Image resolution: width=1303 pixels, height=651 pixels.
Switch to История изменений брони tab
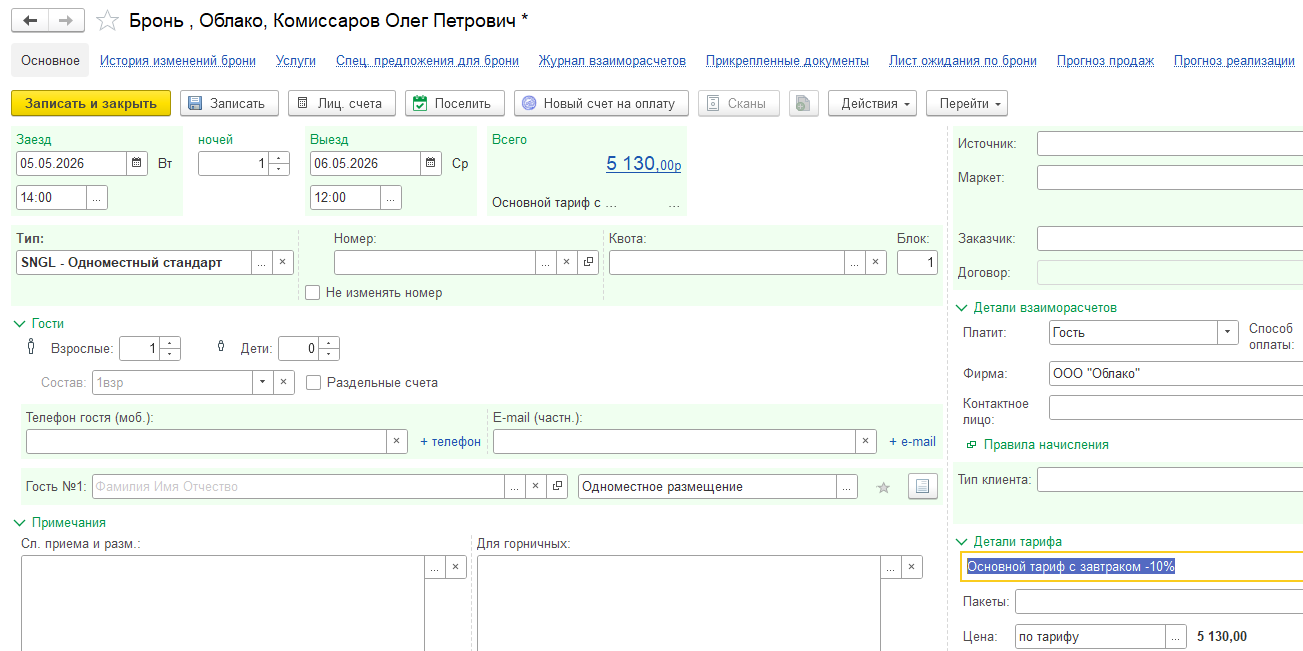click(178, 61)
